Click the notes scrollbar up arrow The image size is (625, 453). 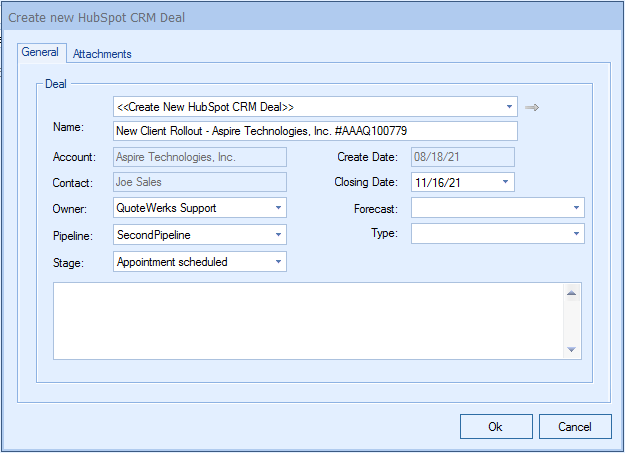click(x=572, y=293)
